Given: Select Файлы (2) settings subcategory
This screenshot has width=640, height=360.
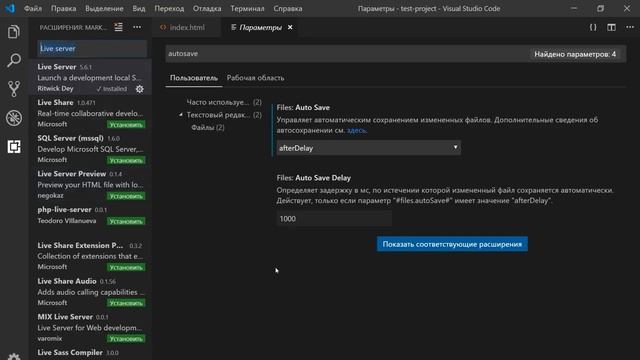Looking at the screenshot, I should pos(208,127).
